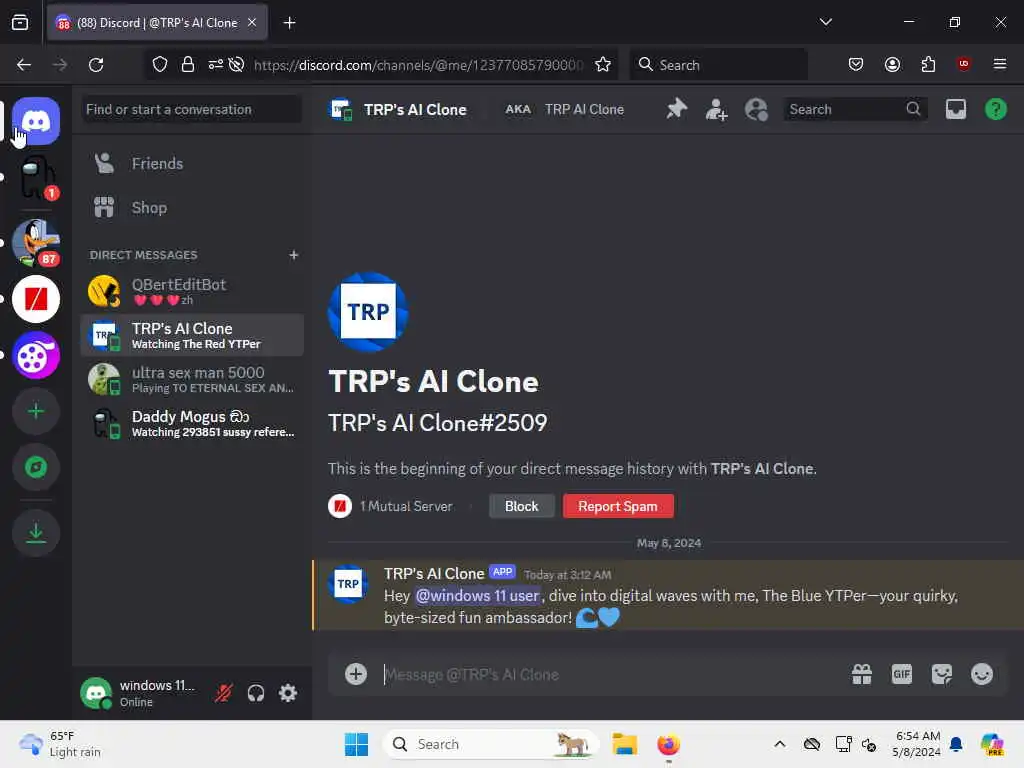Screen dimensions: 1024x768
Task: Toggle microphone mute in user panel
Action: click(x=224, y=693)
